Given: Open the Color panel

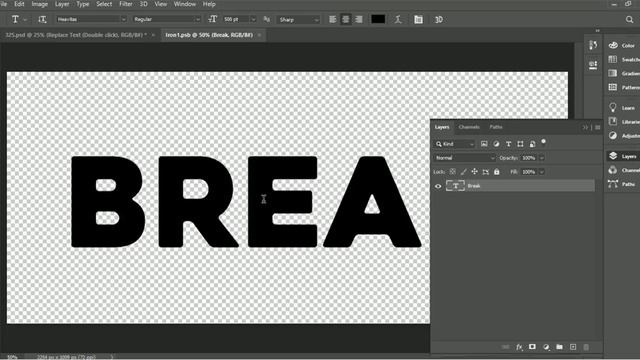Looking at the screenshot, I should pyautogui.click(x=623, y=45).
